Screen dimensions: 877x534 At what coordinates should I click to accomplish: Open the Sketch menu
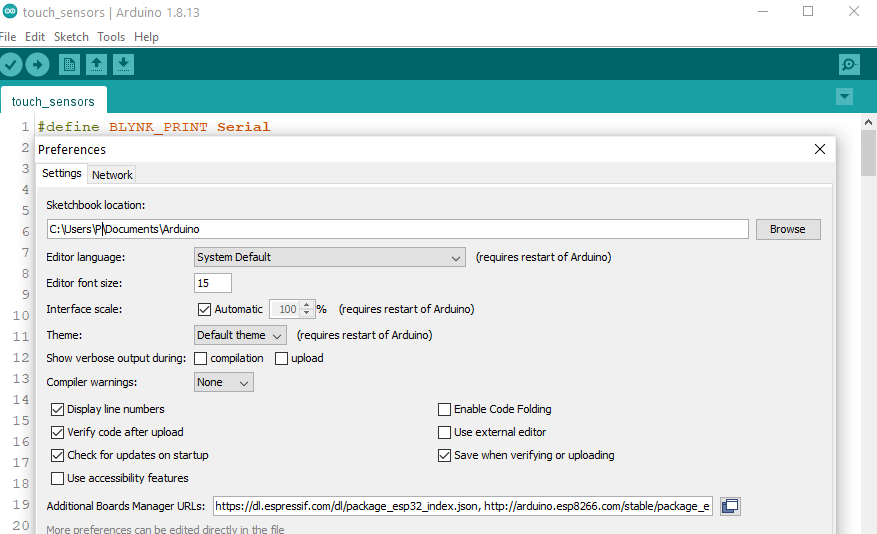click(71, 37)
